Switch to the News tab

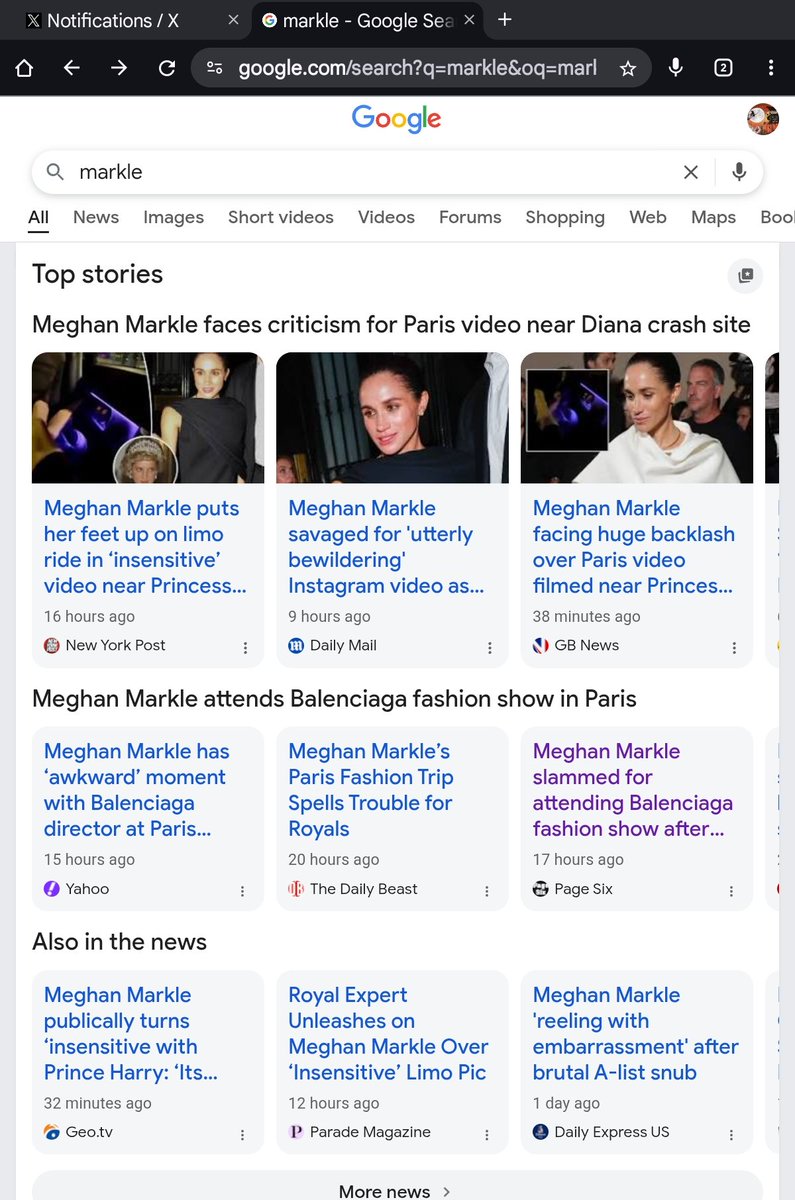(x=96, y=217)
